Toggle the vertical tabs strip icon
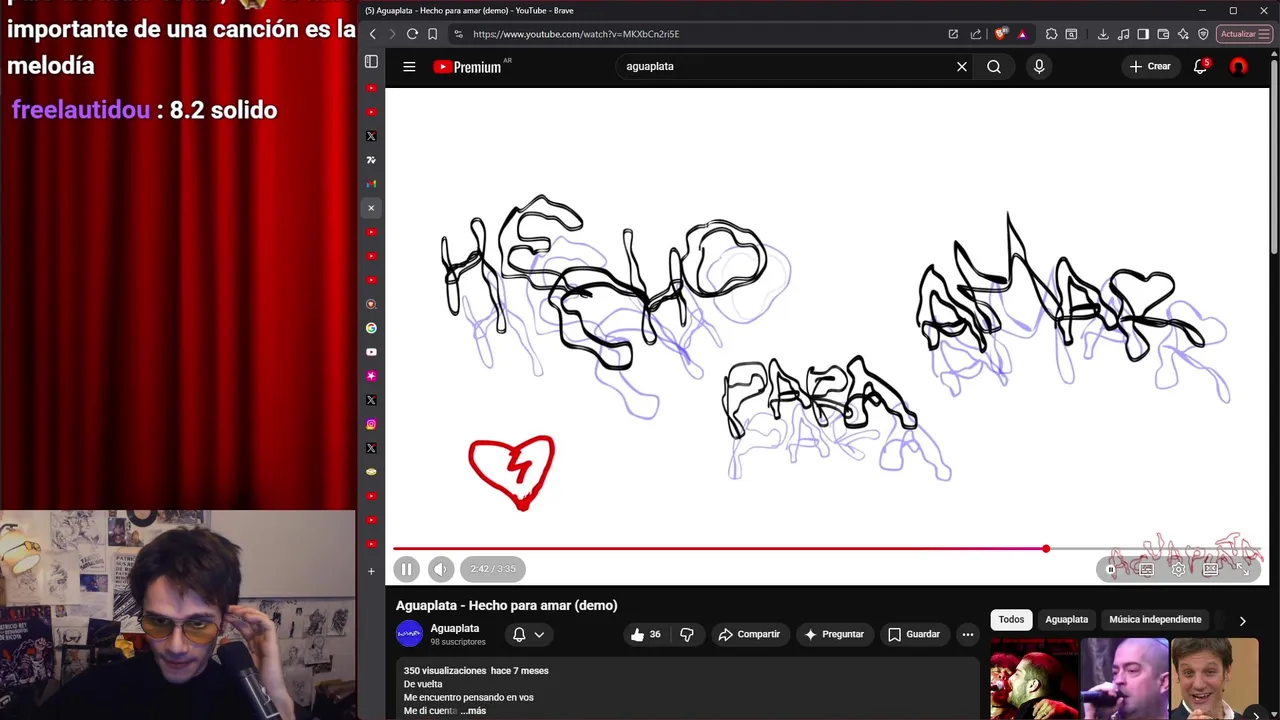1280x720 pixels. [x=371, y=62]
